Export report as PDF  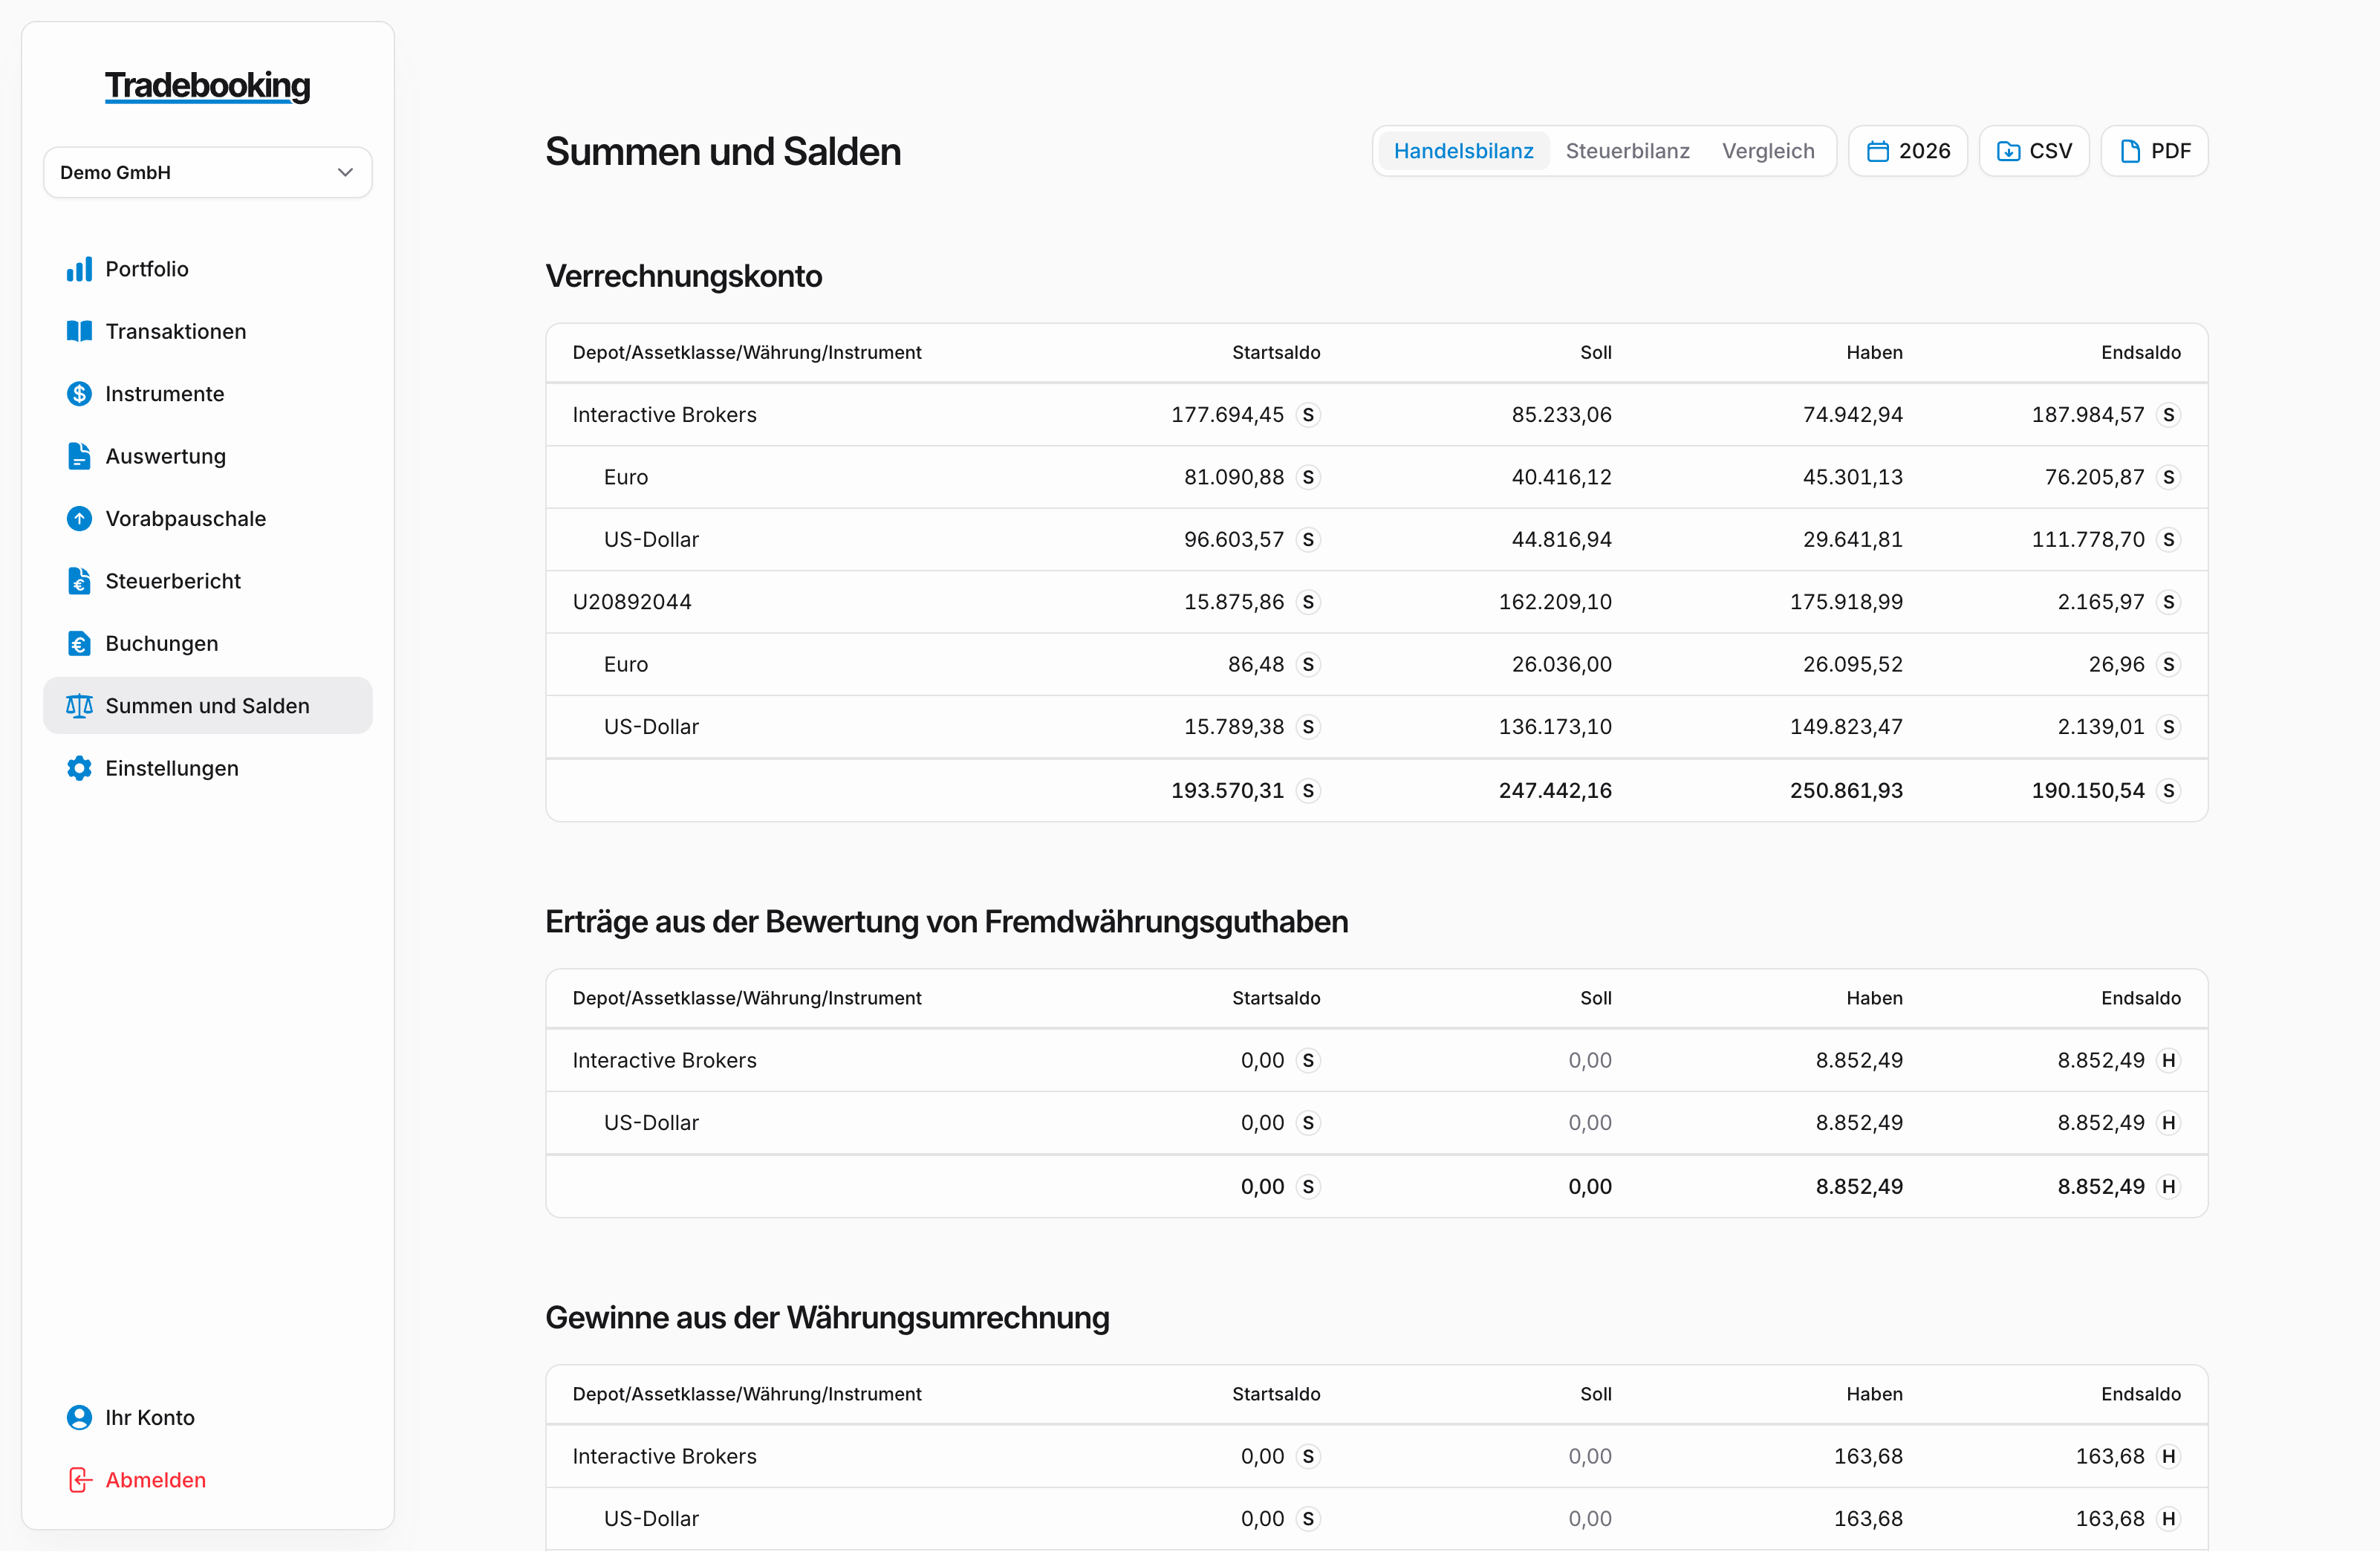2155,151
